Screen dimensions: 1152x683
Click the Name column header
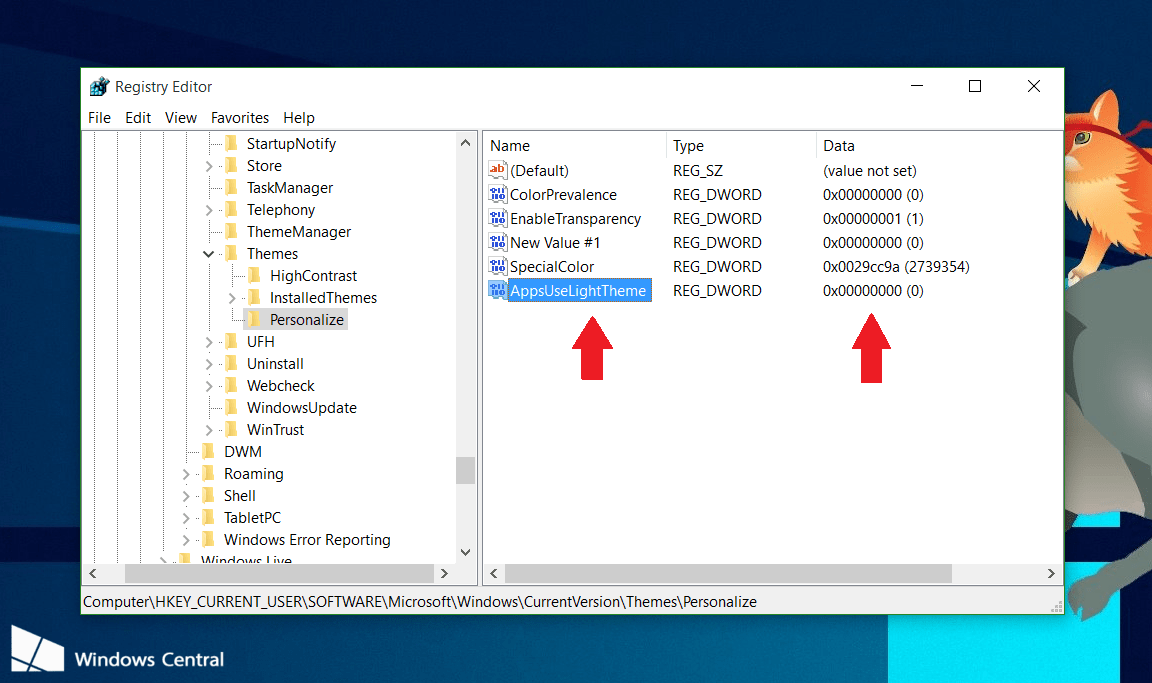(510, 145)
